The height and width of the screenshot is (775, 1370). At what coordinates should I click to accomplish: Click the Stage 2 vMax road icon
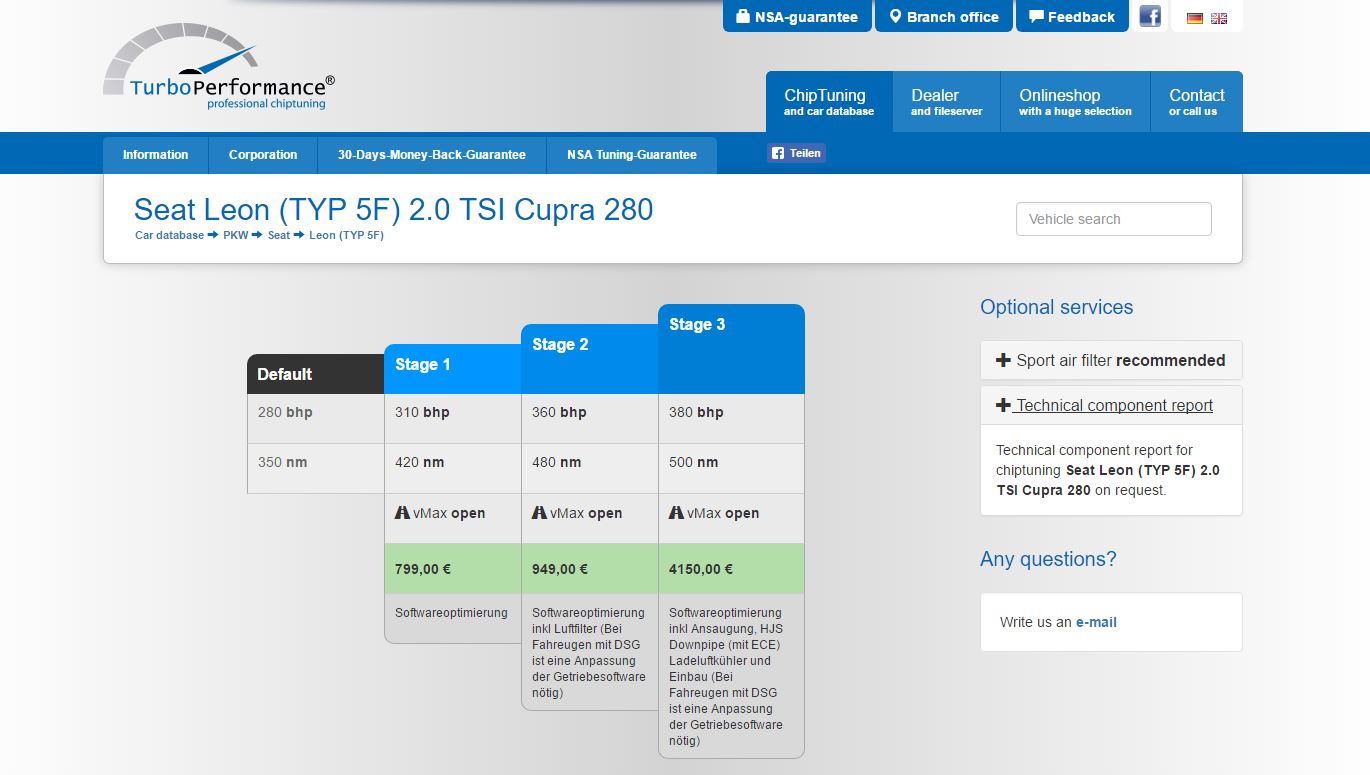(539, 512)
